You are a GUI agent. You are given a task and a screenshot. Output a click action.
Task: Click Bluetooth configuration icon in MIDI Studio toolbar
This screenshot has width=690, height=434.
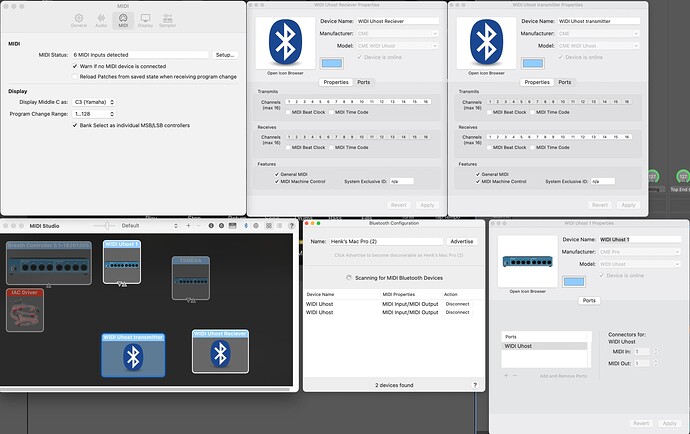(x=246, y=226)
